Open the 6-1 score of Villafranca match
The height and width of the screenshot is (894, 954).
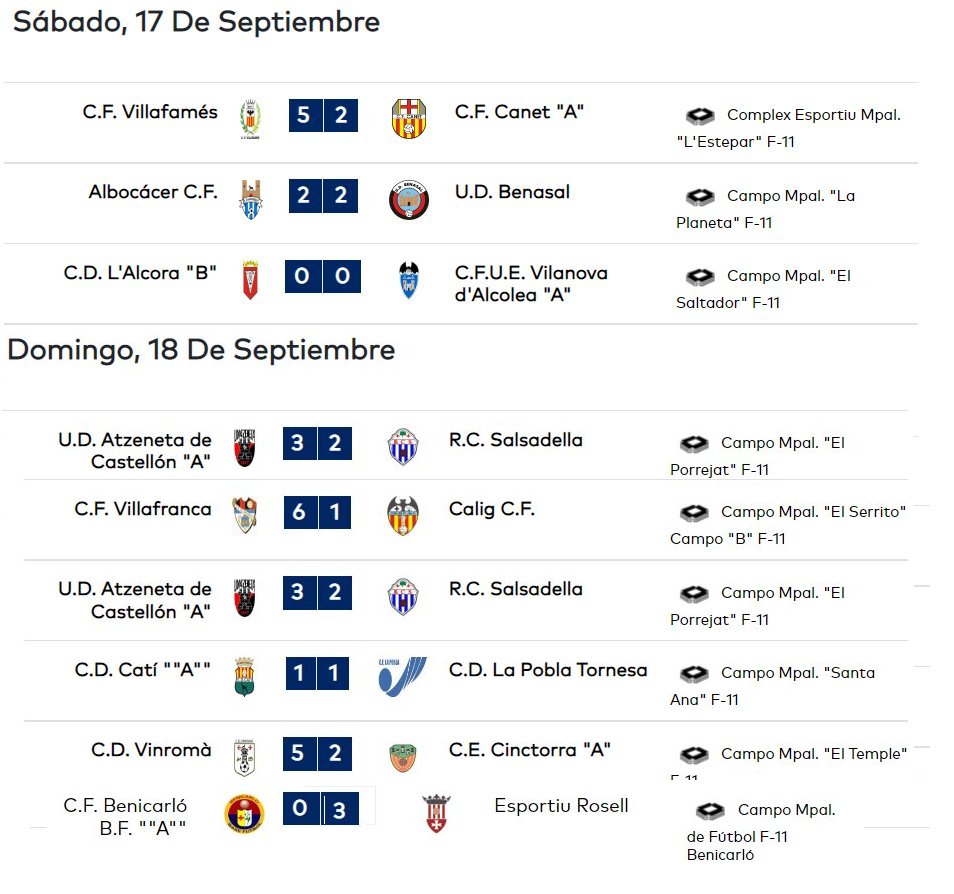[317, 512]
